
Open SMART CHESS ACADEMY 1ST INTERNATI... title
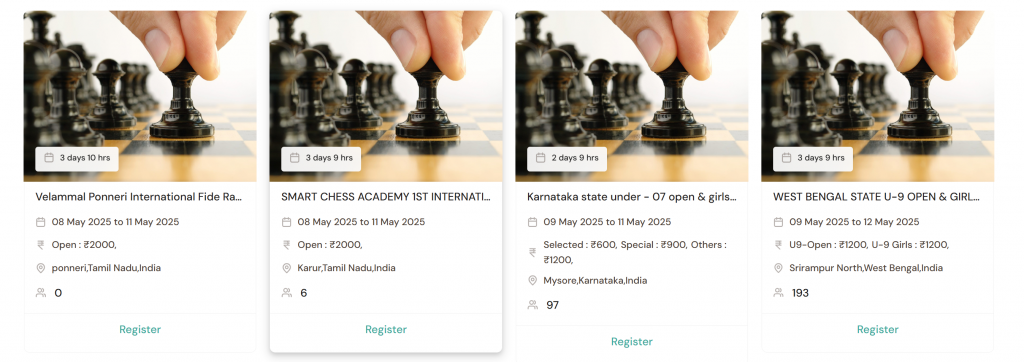pyautogui.click(x=385, y=197)
